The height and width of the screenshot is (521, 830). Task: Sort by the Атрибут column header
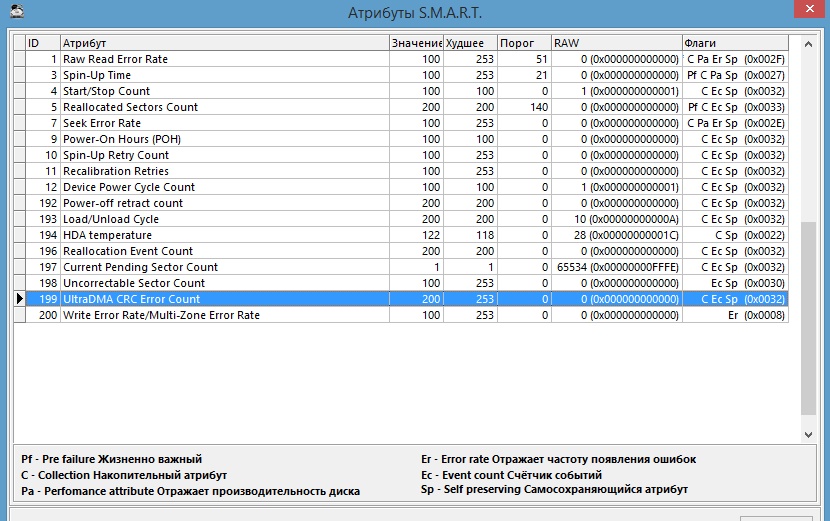224,43
